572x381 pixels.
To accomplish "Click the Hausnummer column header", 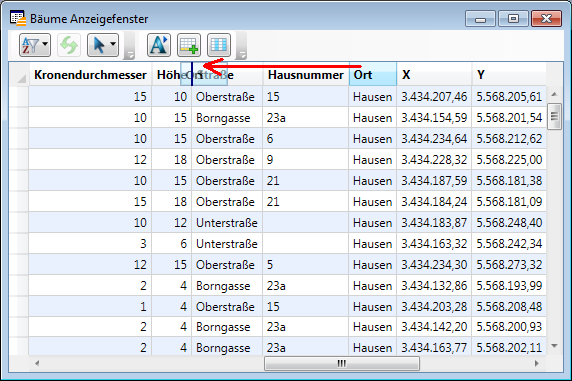I will [x=305, y=74].
